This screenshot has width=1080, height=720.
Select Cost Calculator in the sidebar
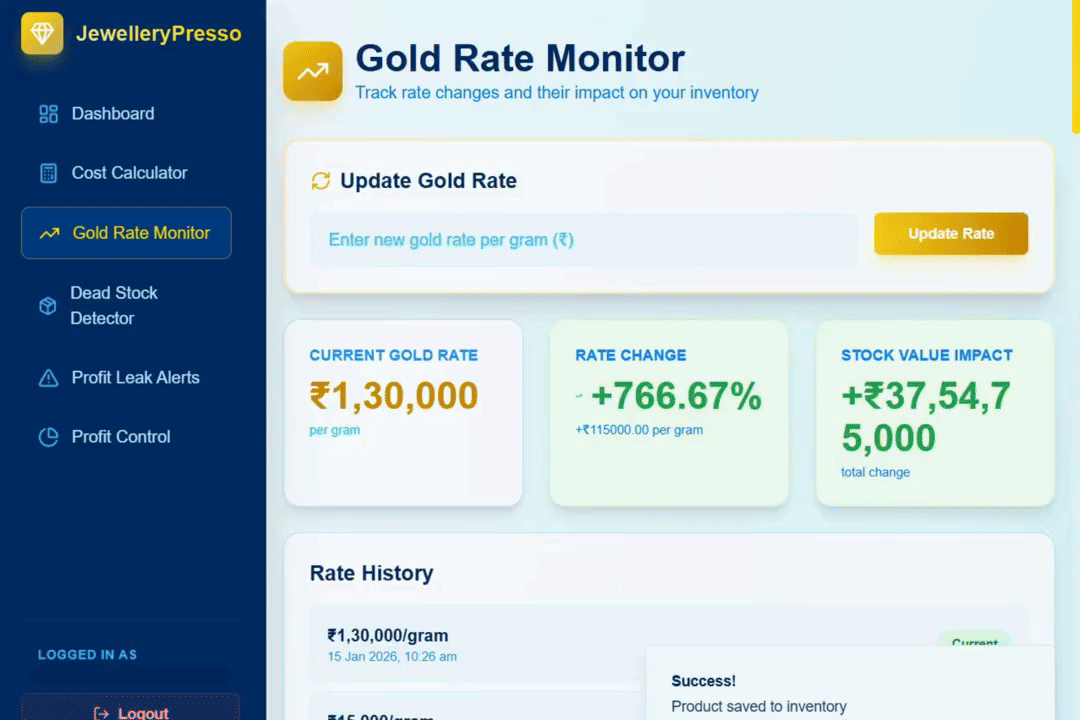click(129, 173)
